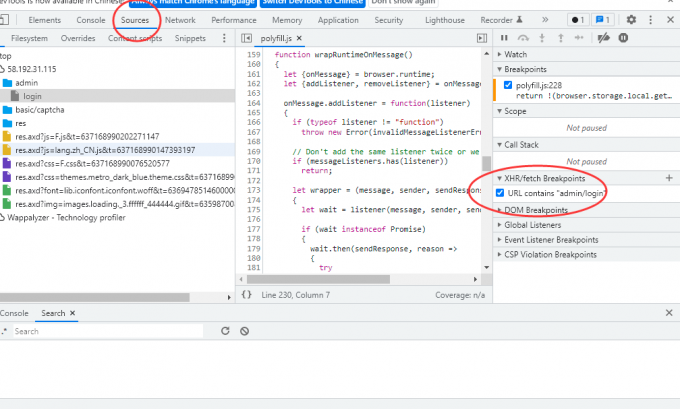Open the Memory tab
Screen dimensions: 680x409
[x=287, y=20]
